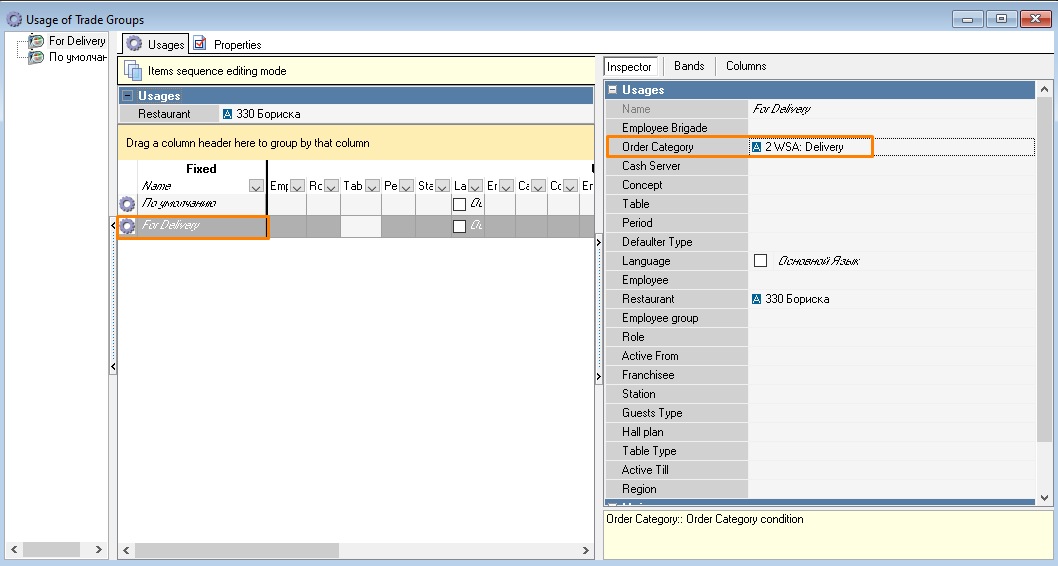Click the inspector scroll down arrow
The width and height of the screenshot is (1058, 566).
[1044, 498]
